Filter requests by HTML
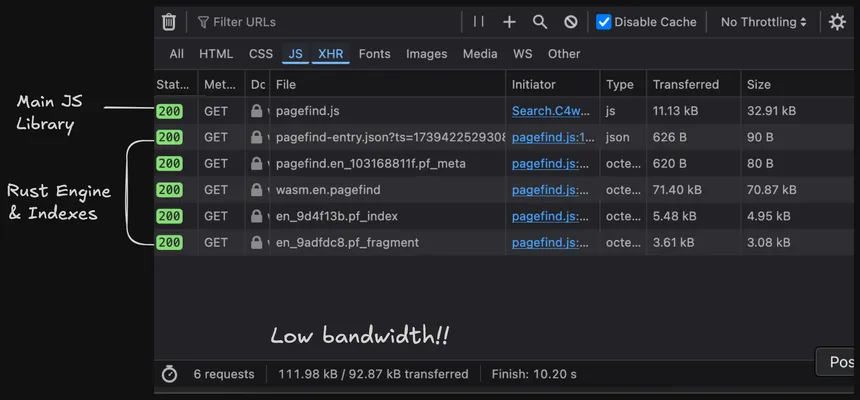The width and height of the screenshot is (860, 400). [x=216, y=54]
